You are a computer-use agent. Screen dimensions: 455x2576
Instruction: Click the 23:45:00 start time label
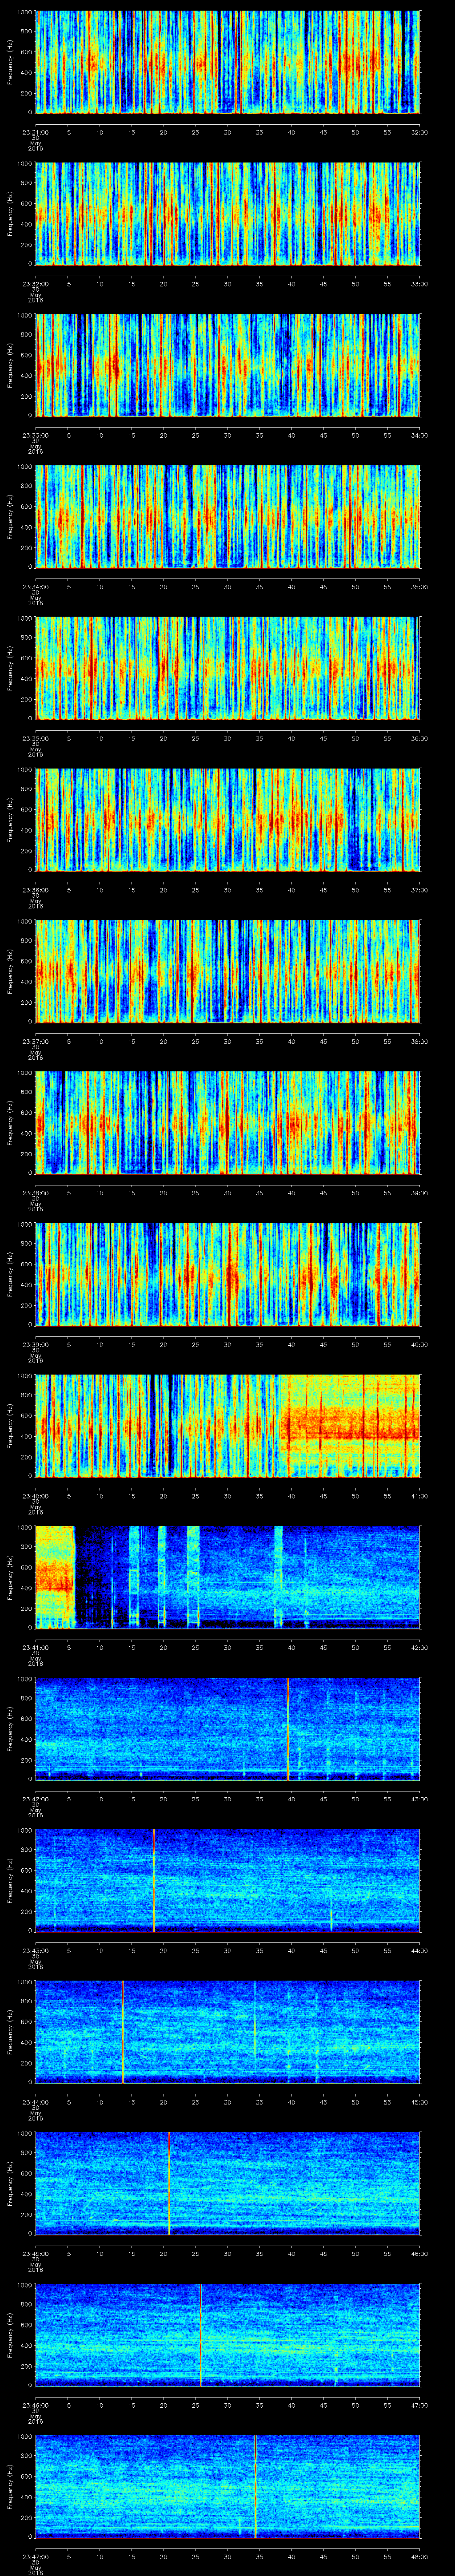point(35,2254)
